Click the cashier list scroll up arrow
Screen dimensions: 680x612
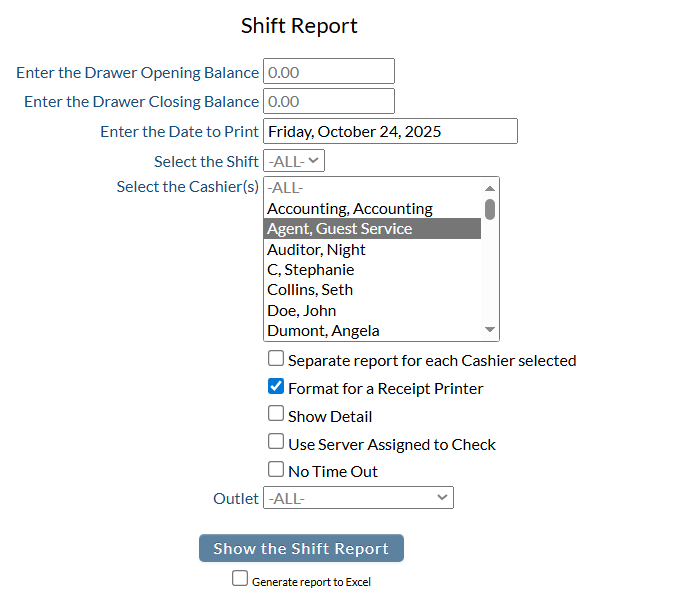(490, 188)
